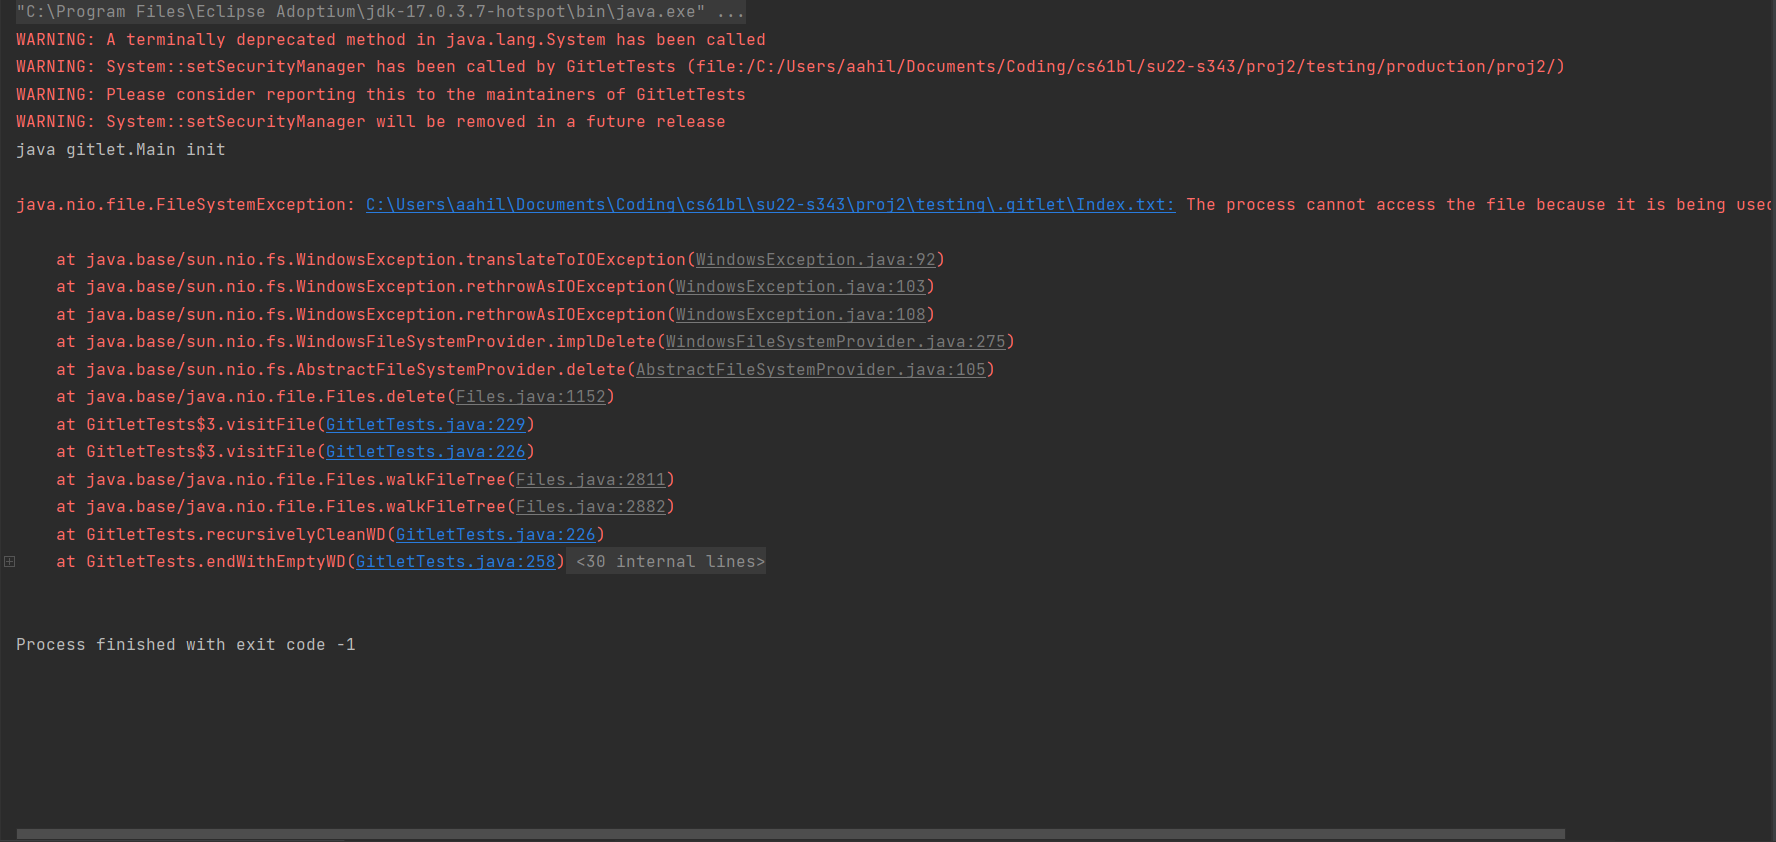Open WindowsException.java:92 link
This screenshot has width=1776, height=842.
click(x=815, y=260)
